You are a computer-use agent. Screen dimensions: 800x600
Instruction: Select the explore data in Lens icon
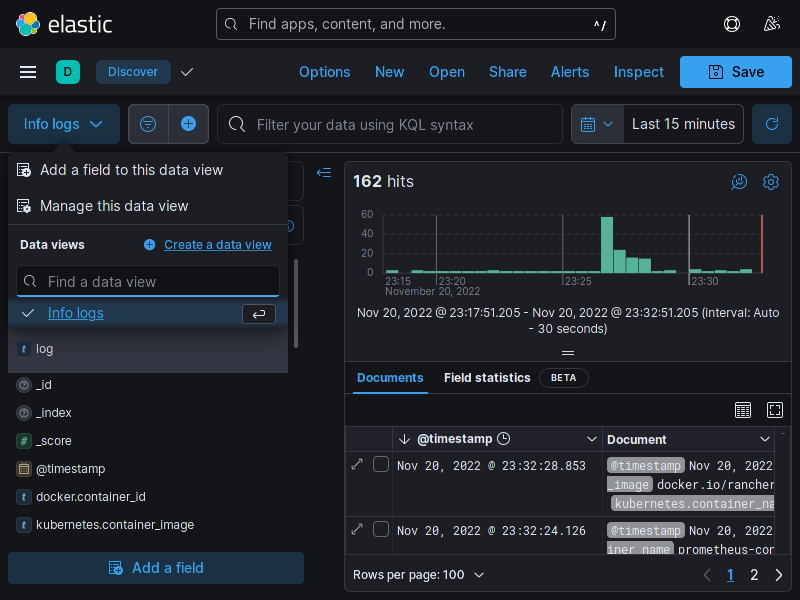click(x=739, y=182)
